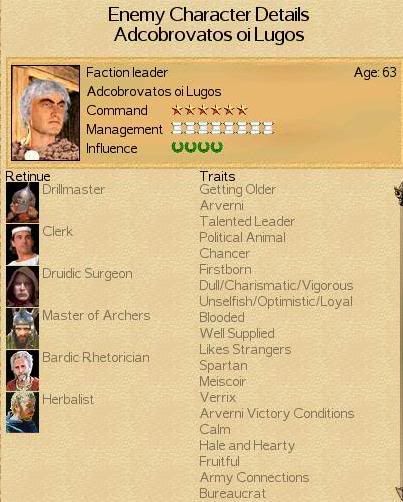403x502 pixels.
Task: Select the Getting Older trait
Action: pos(237,190)
